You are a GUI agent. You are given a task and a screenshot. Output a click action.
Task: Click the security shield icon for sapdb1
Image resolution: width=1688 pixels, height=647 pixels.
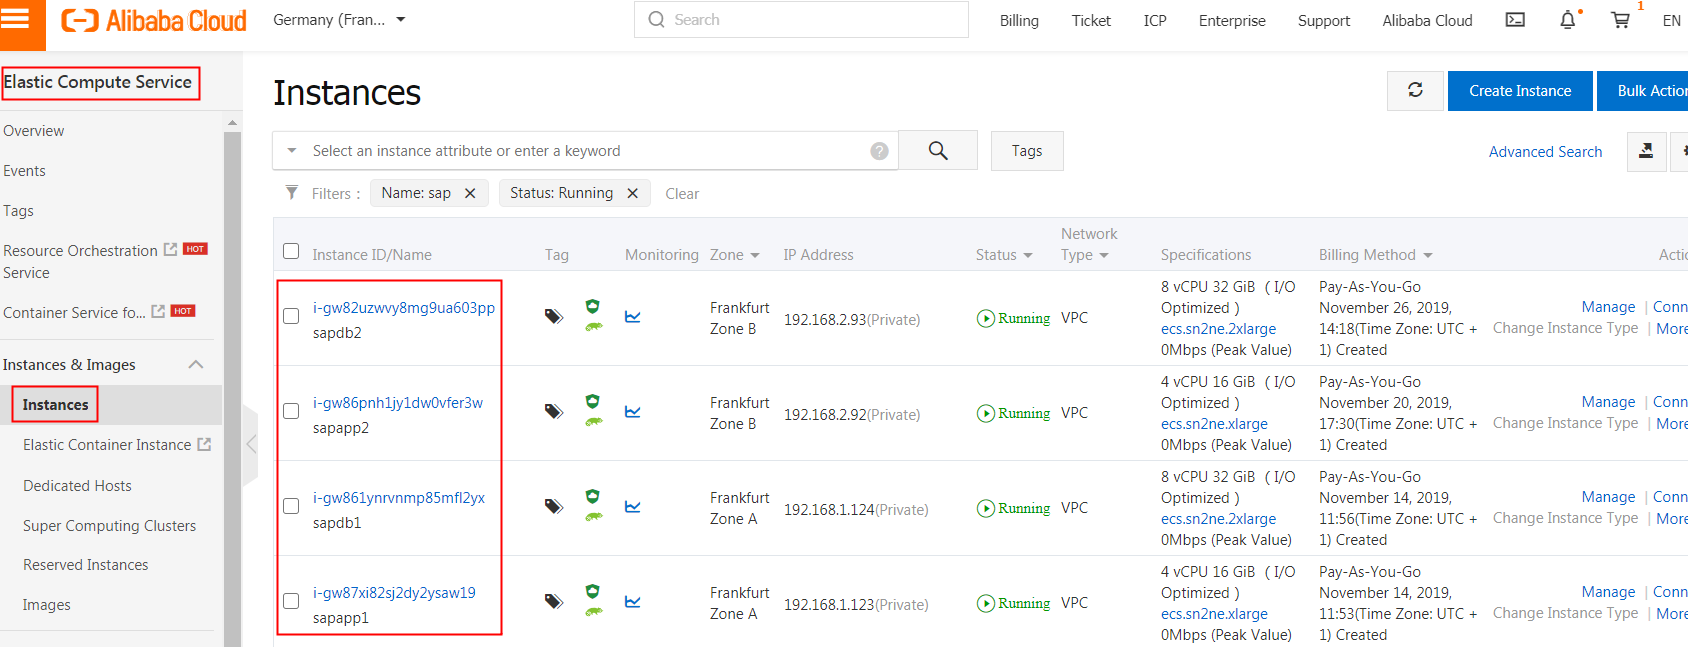(x=593, y=497)
